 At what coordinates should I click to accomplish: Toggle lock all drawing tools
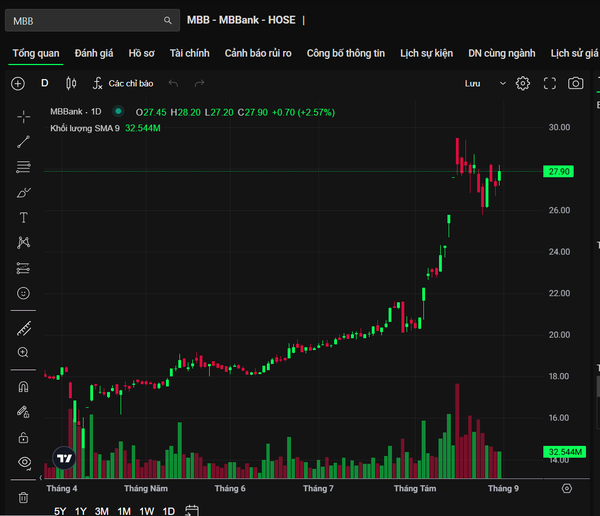click(x=23, y=437)
